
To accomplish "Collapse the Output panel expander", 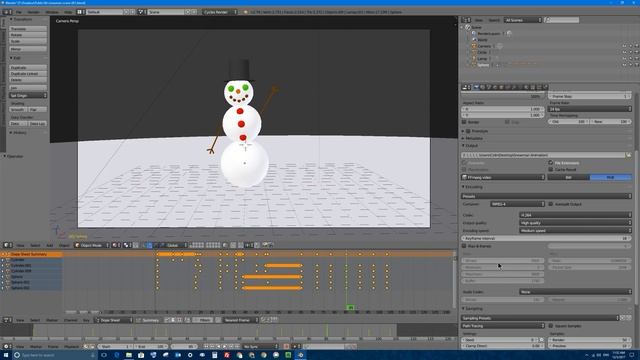I will pyautogui.click(x=464, y=146).
